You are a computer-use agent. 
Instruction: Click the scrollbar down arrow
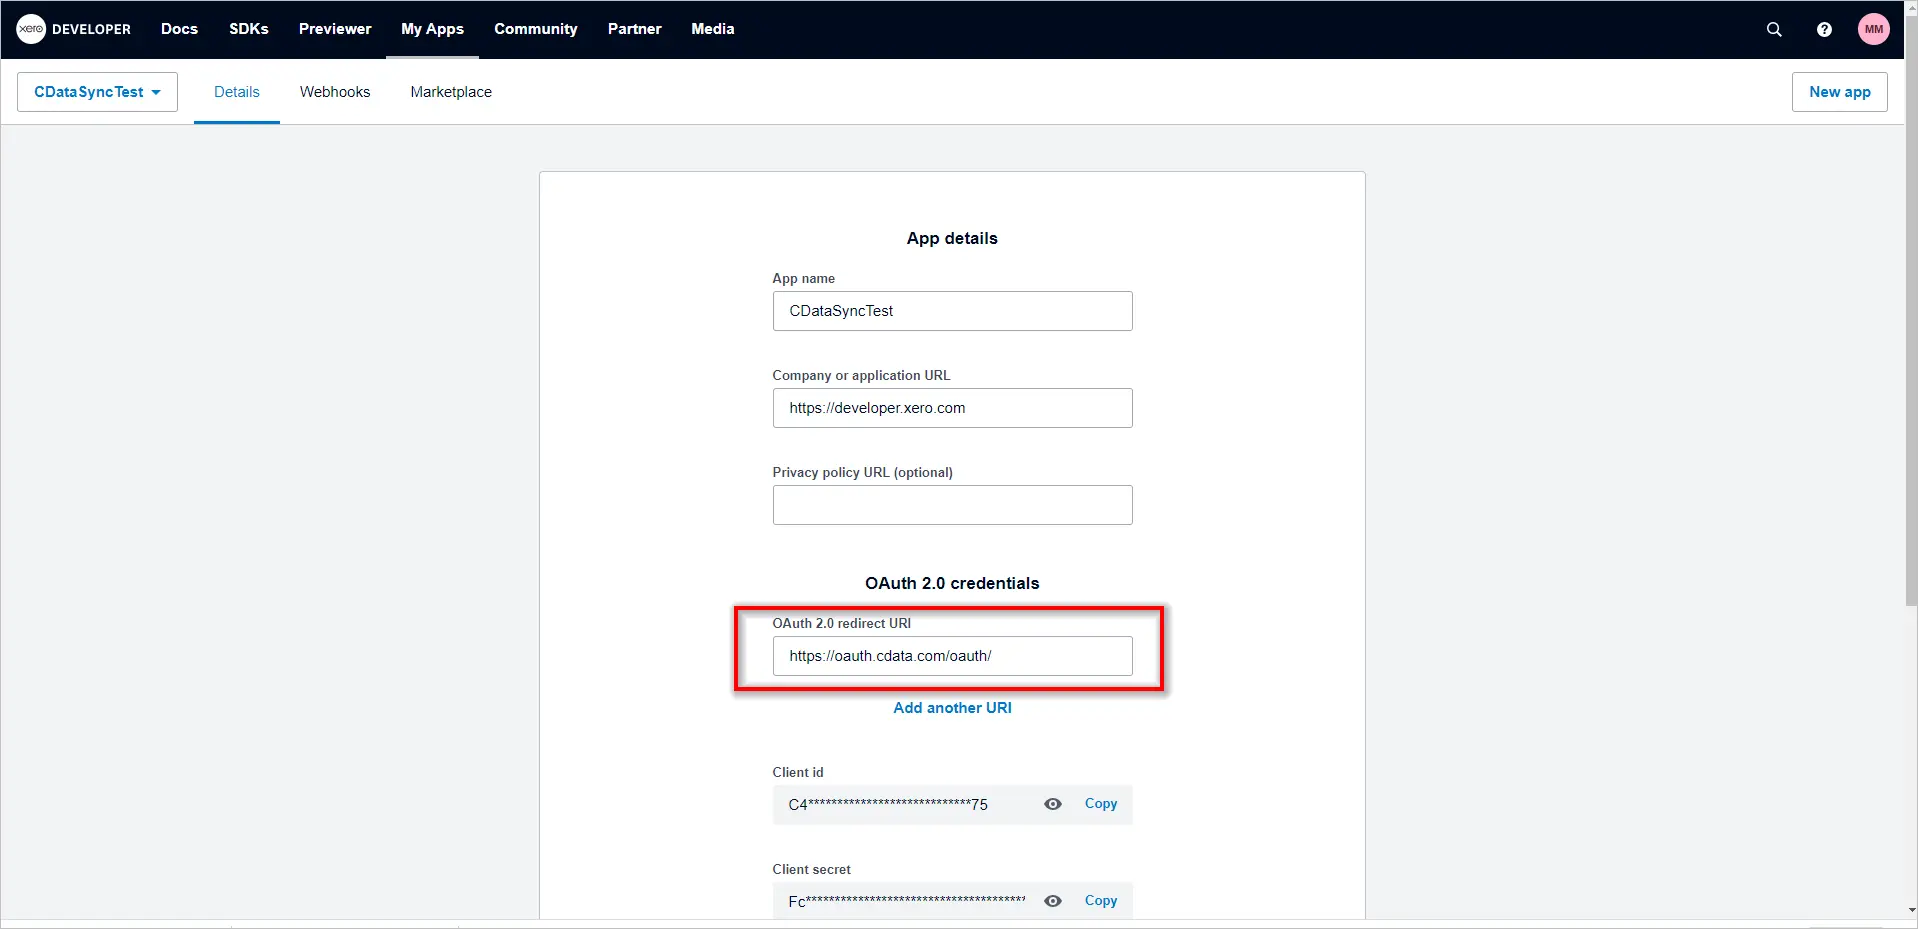[x=1911, y=911]
